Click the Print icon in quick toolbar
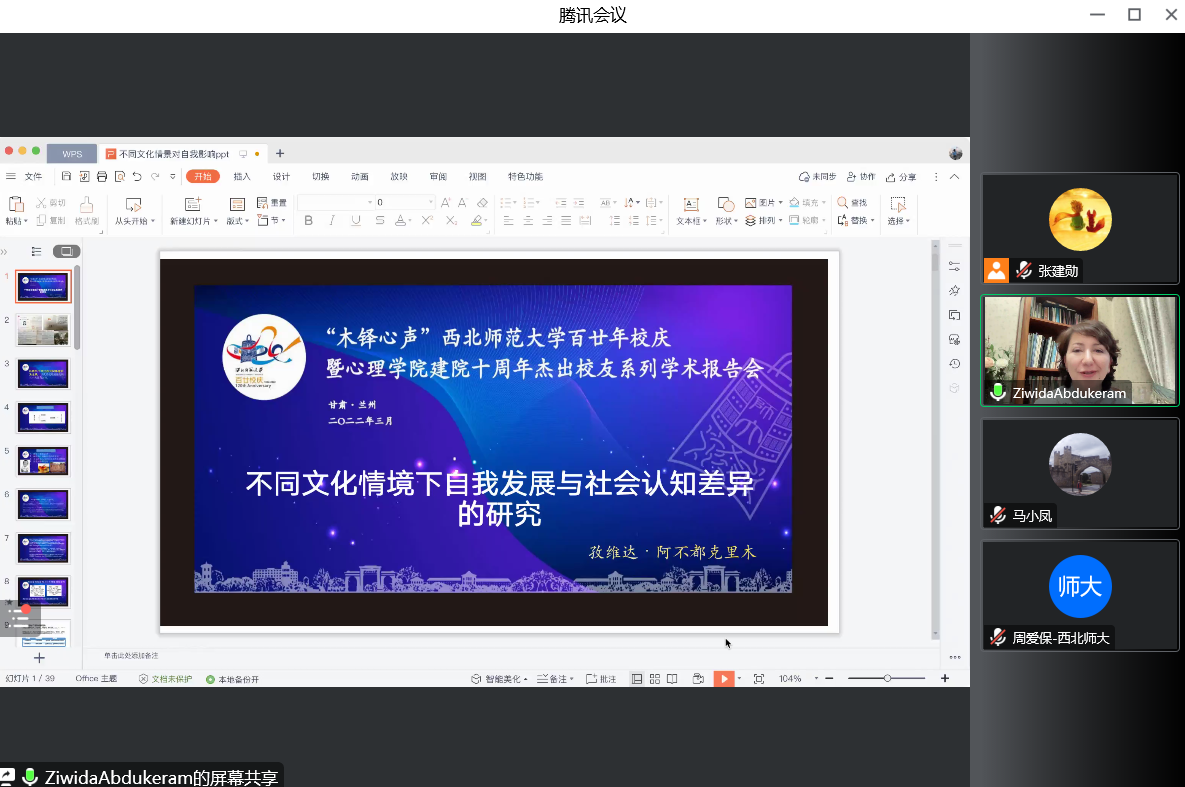This screenshot has width=1185, height=787. (101, 177)
